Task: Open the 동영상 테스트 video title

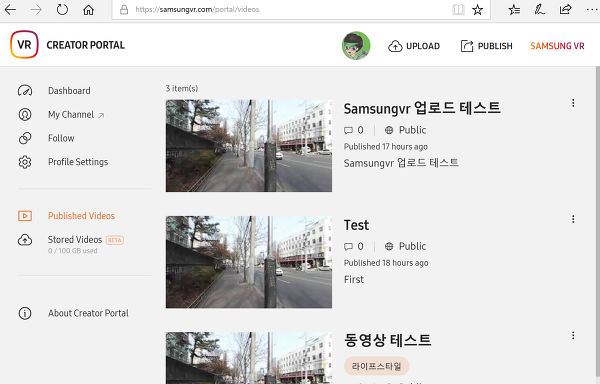Action: [x=387, y=340]
